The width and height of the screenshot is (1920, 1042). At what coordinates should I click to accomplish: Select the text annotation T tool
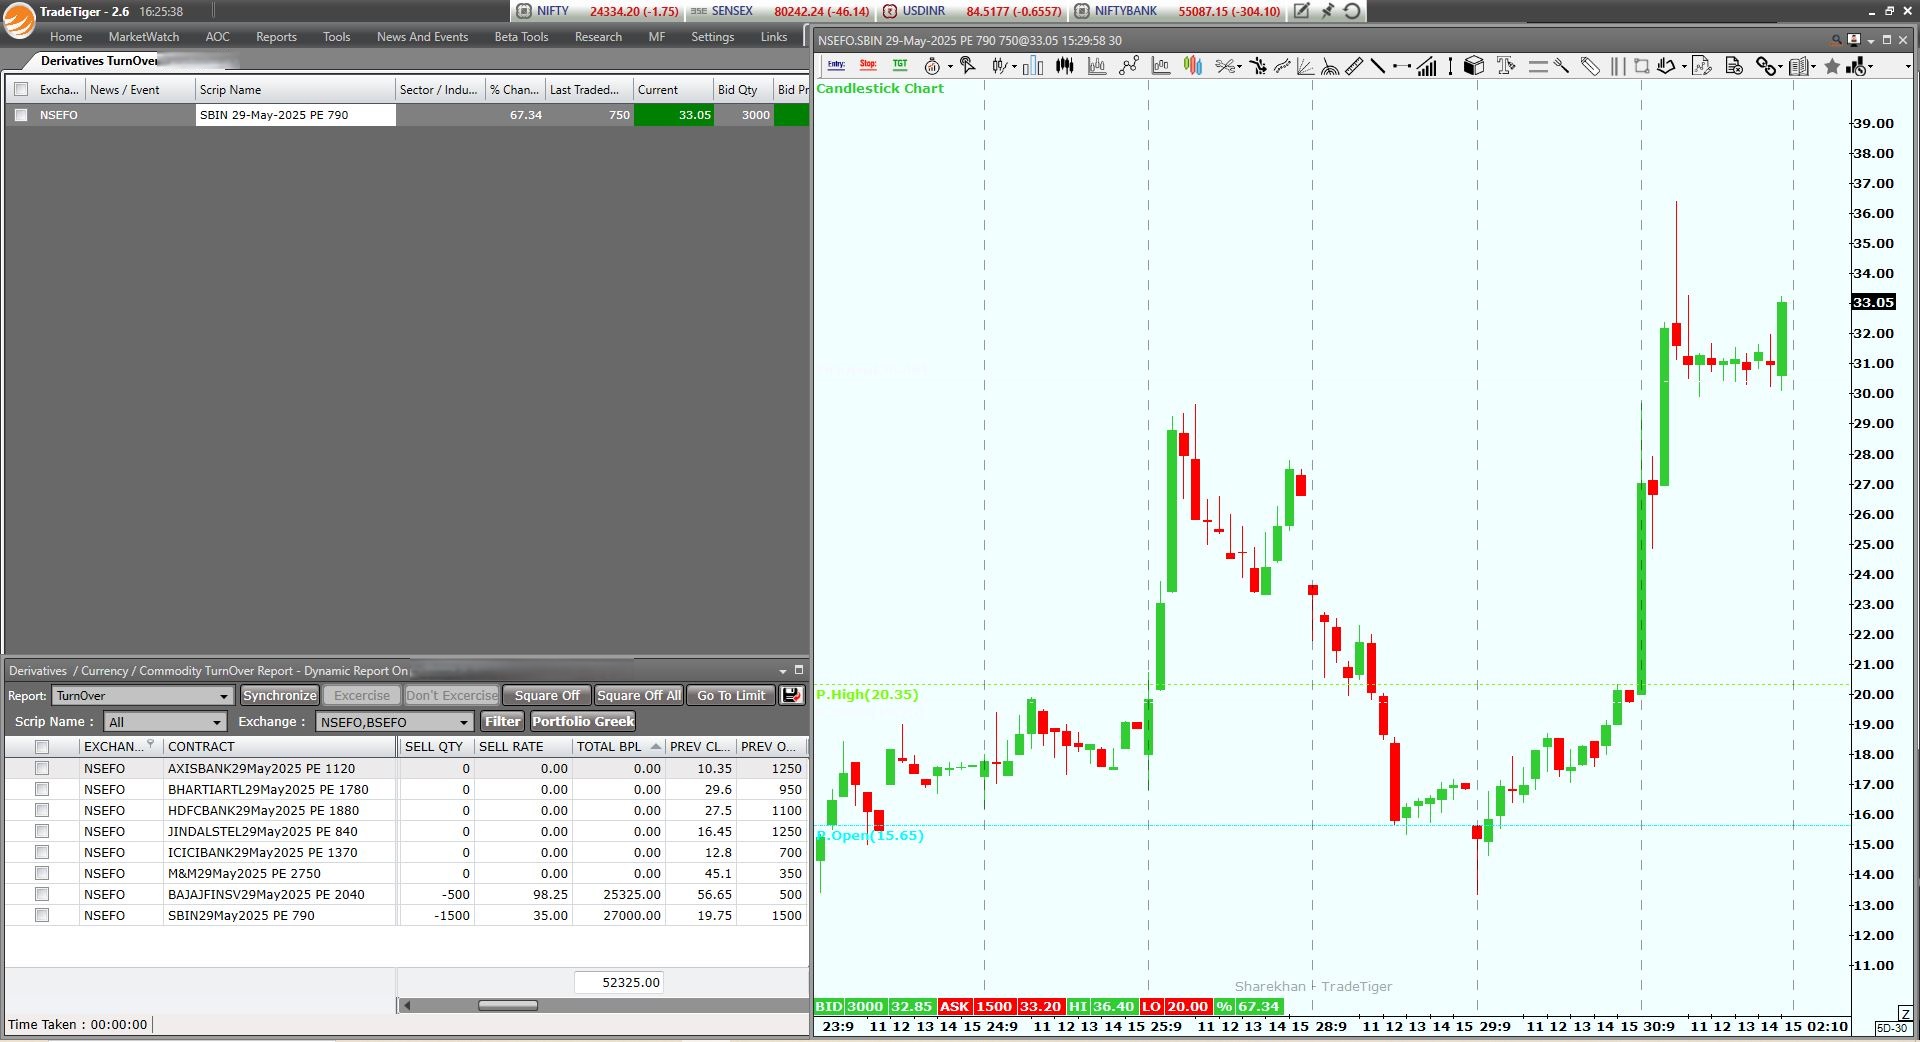(1507, 66)
